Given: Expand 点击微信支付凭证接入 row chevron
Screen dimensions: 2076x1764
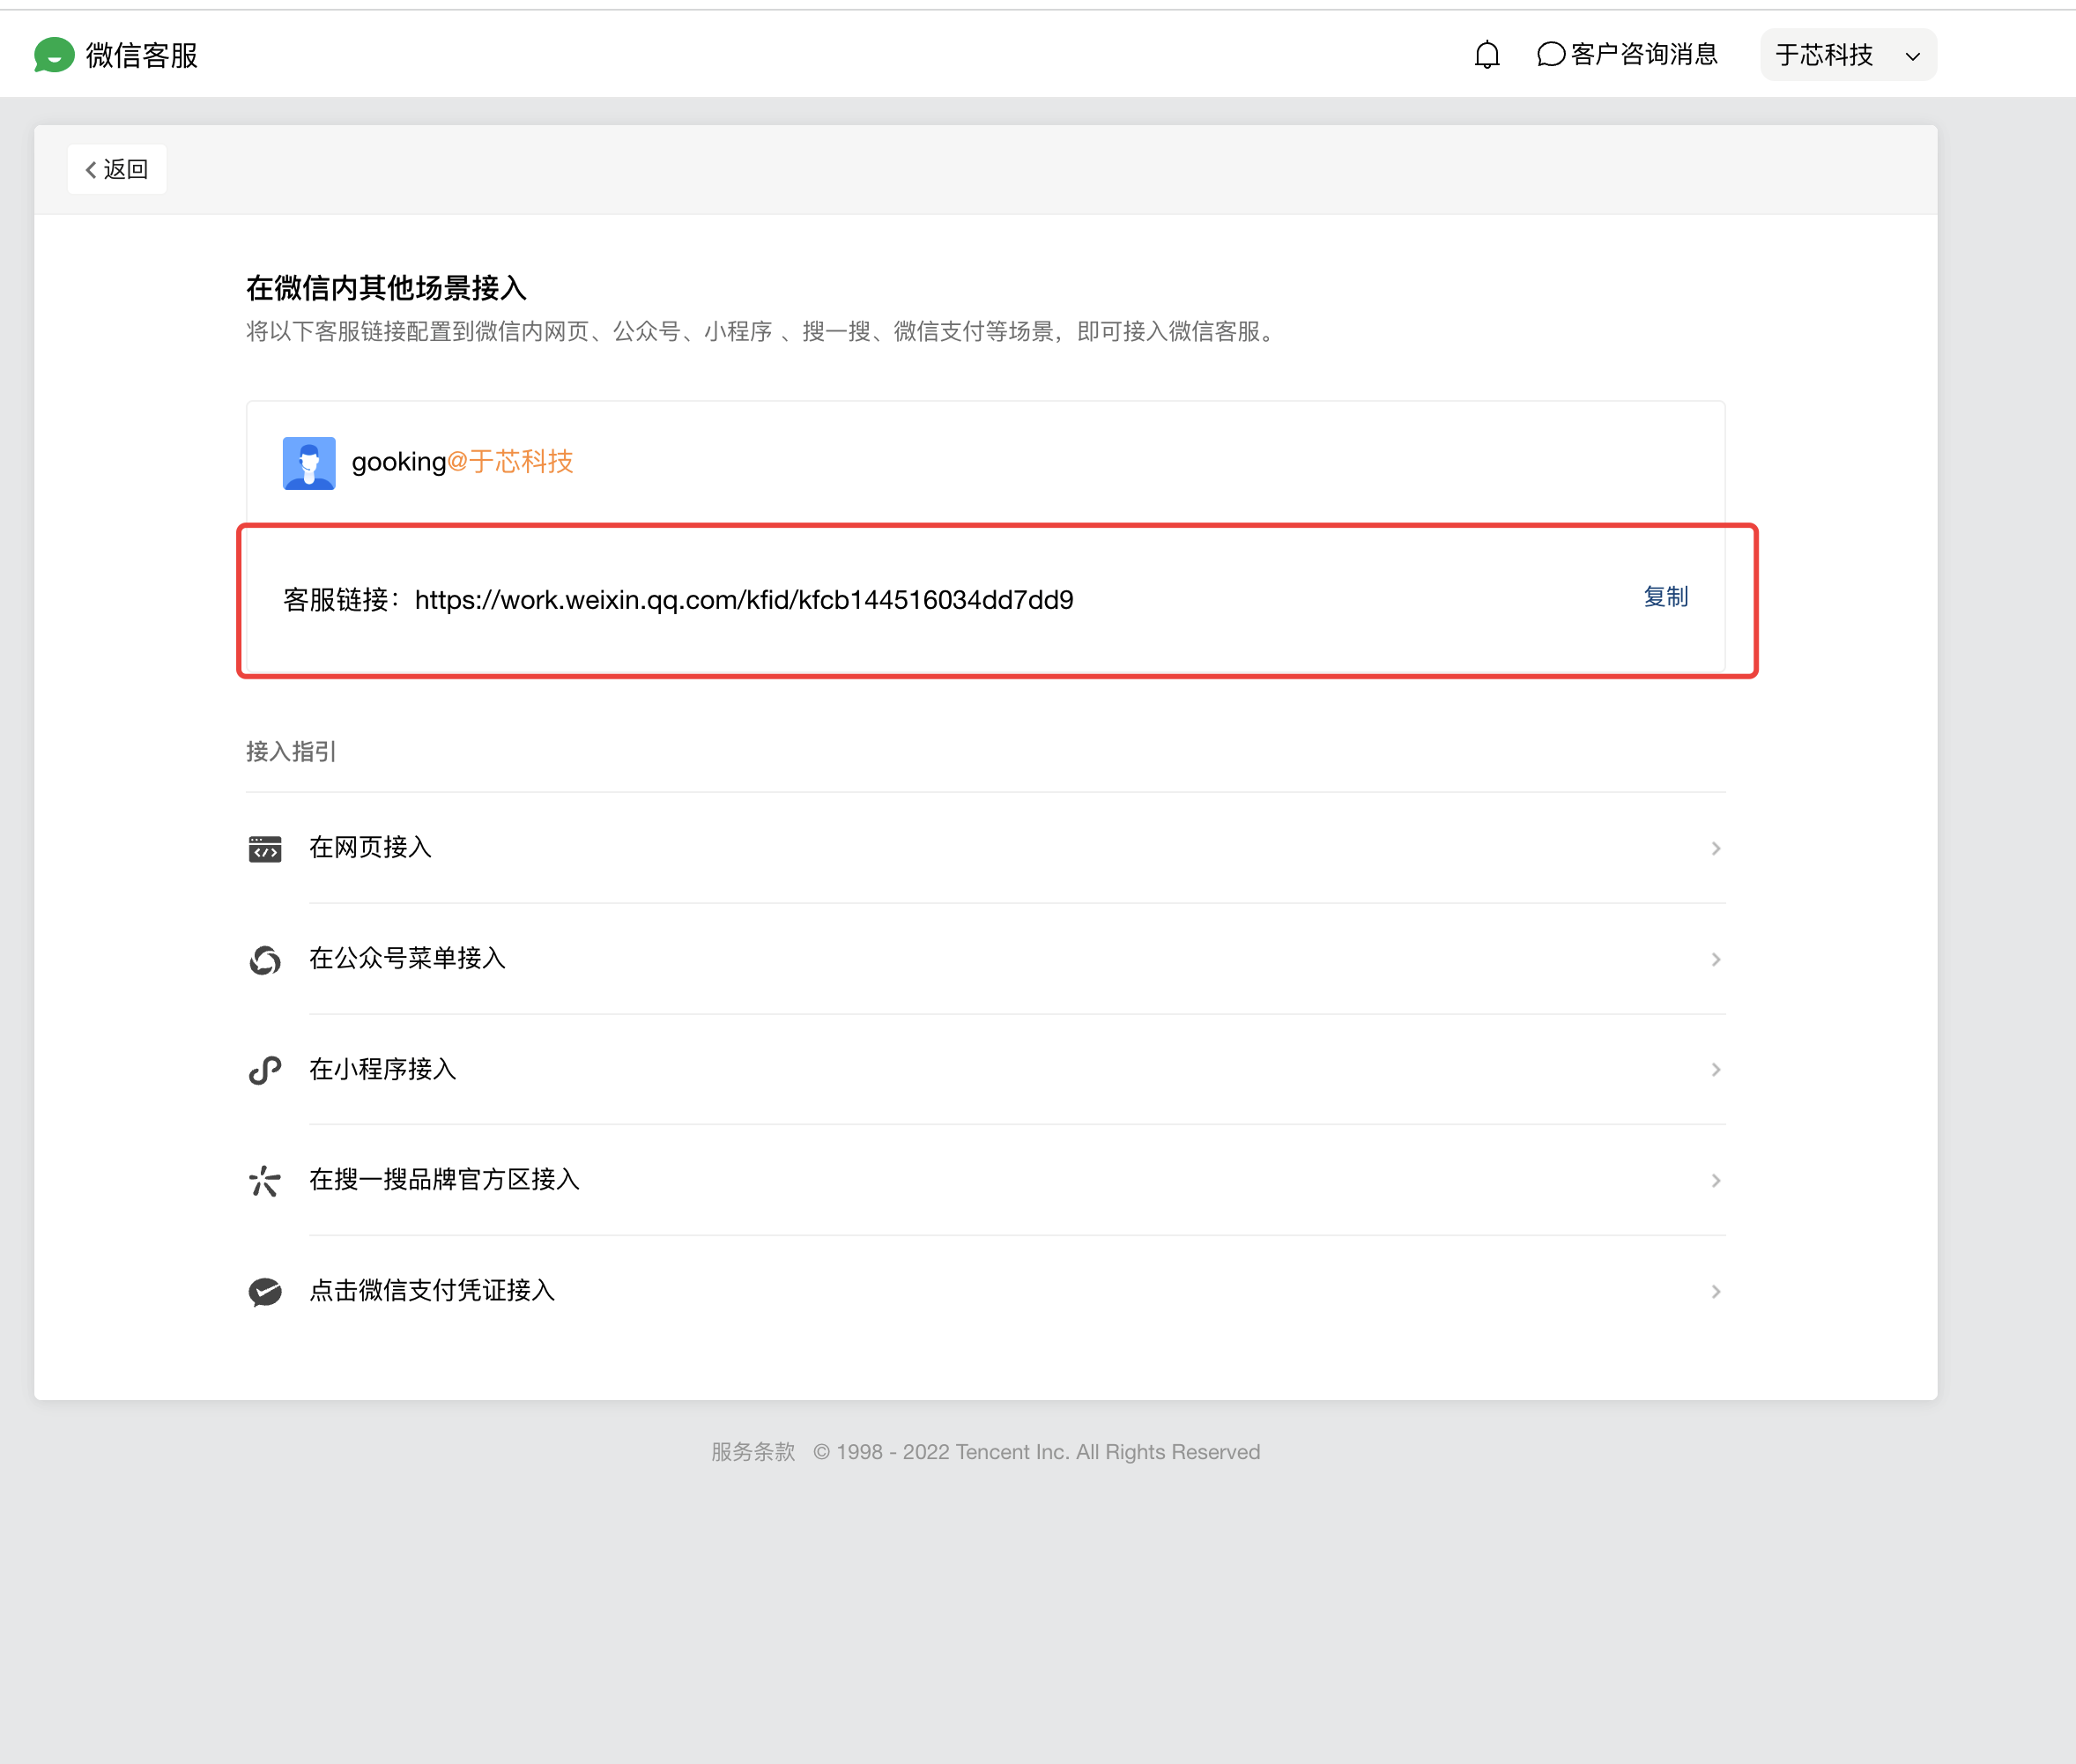Looking at the screenshot, I should 1715,1292.
